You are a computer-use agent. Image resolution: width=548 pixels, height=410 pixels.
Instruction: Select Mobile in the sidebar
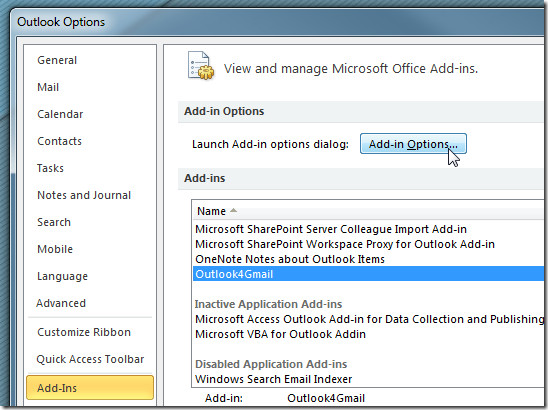[x=55, y=249]
